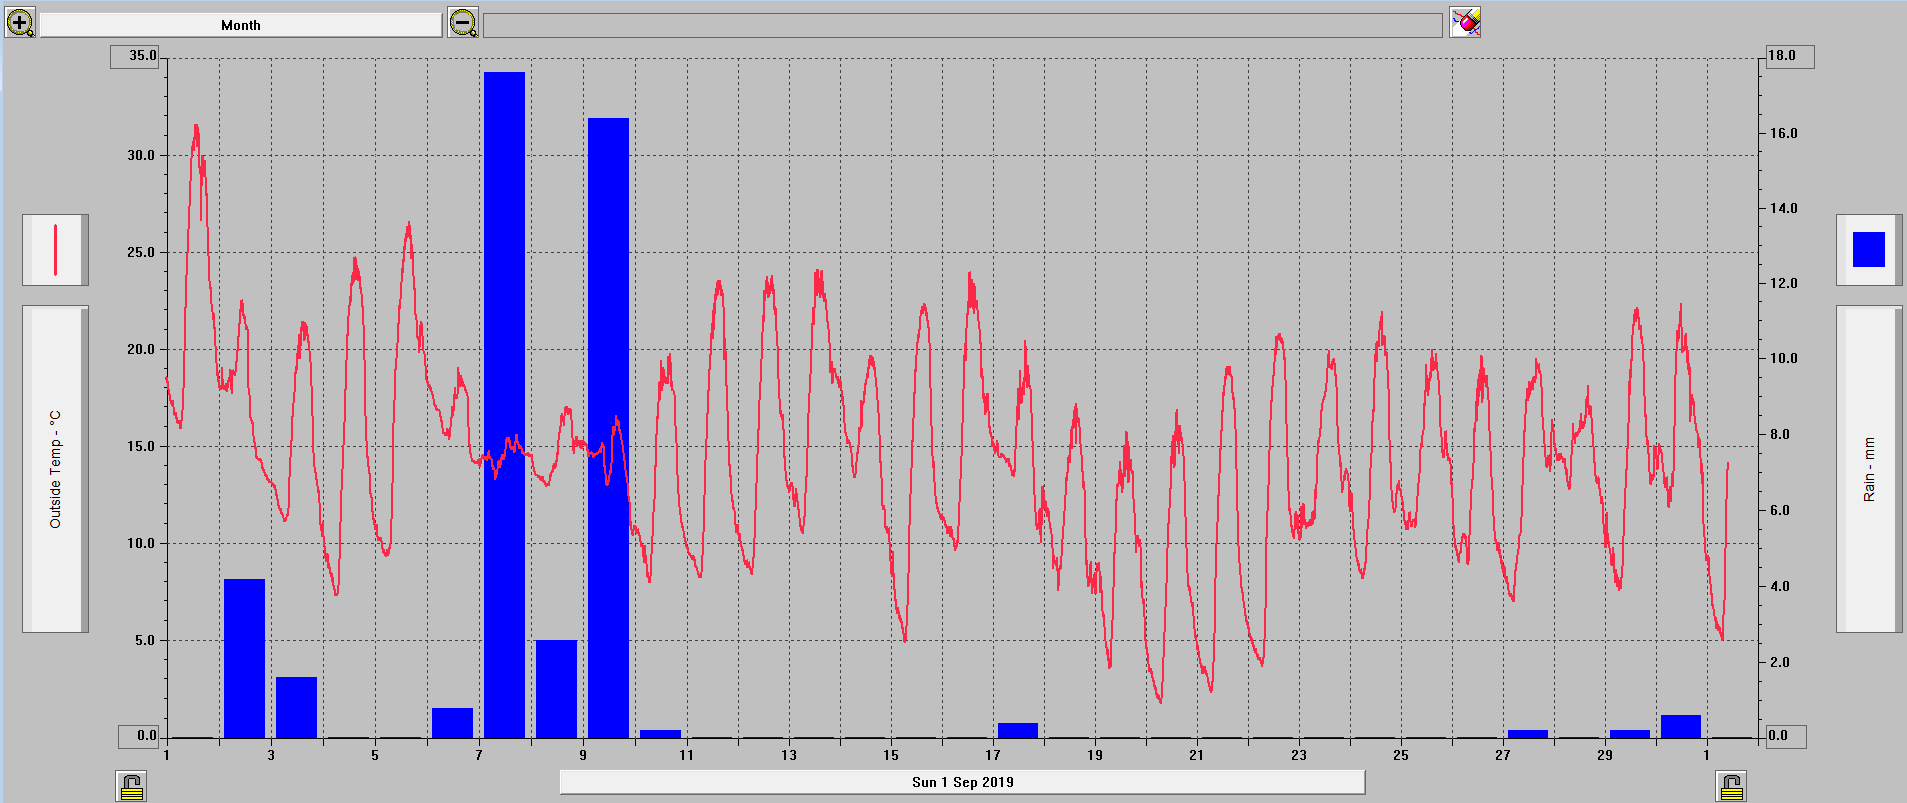Click the left axis 0.0 minimum field
This screenshot has width=1907, height=803.
point(139,736)
